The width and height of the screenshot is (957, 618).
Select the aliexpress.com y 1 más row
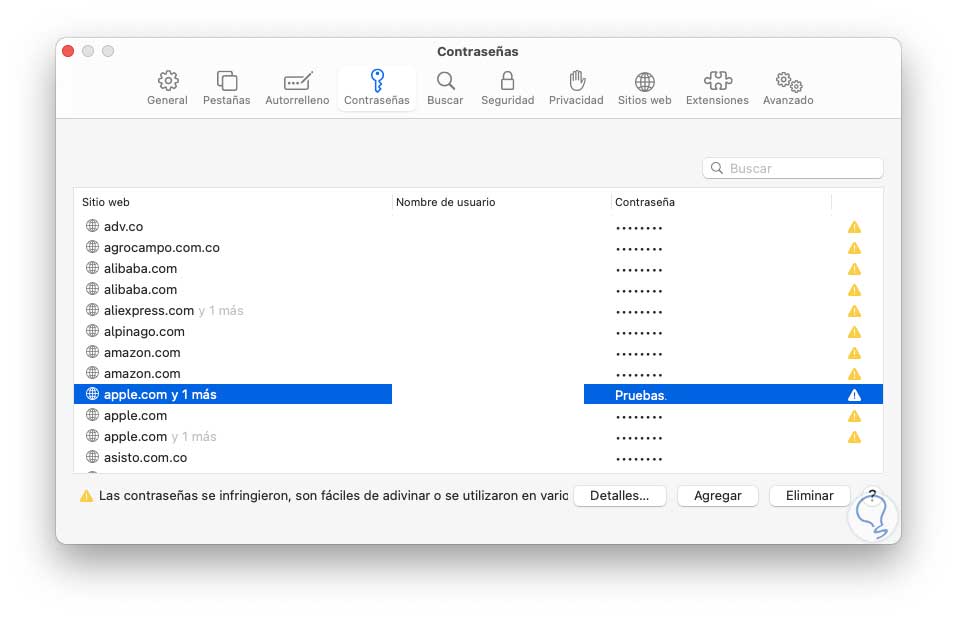[x=478, y=311]
